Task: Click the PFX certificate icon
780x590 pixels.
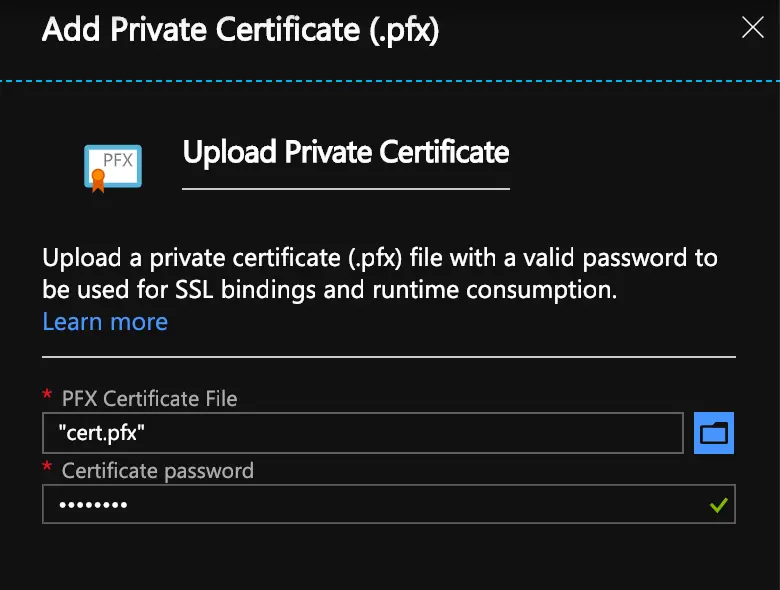Action: tap(113, 168)
